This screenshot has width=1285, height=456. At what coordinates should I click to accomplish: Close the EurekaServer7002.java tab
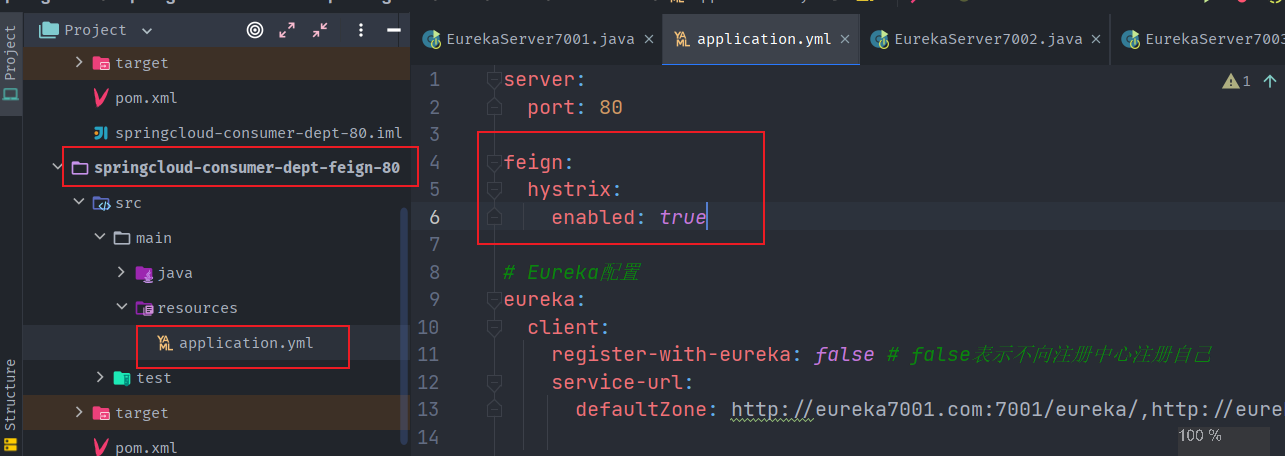pos(1096,40)
